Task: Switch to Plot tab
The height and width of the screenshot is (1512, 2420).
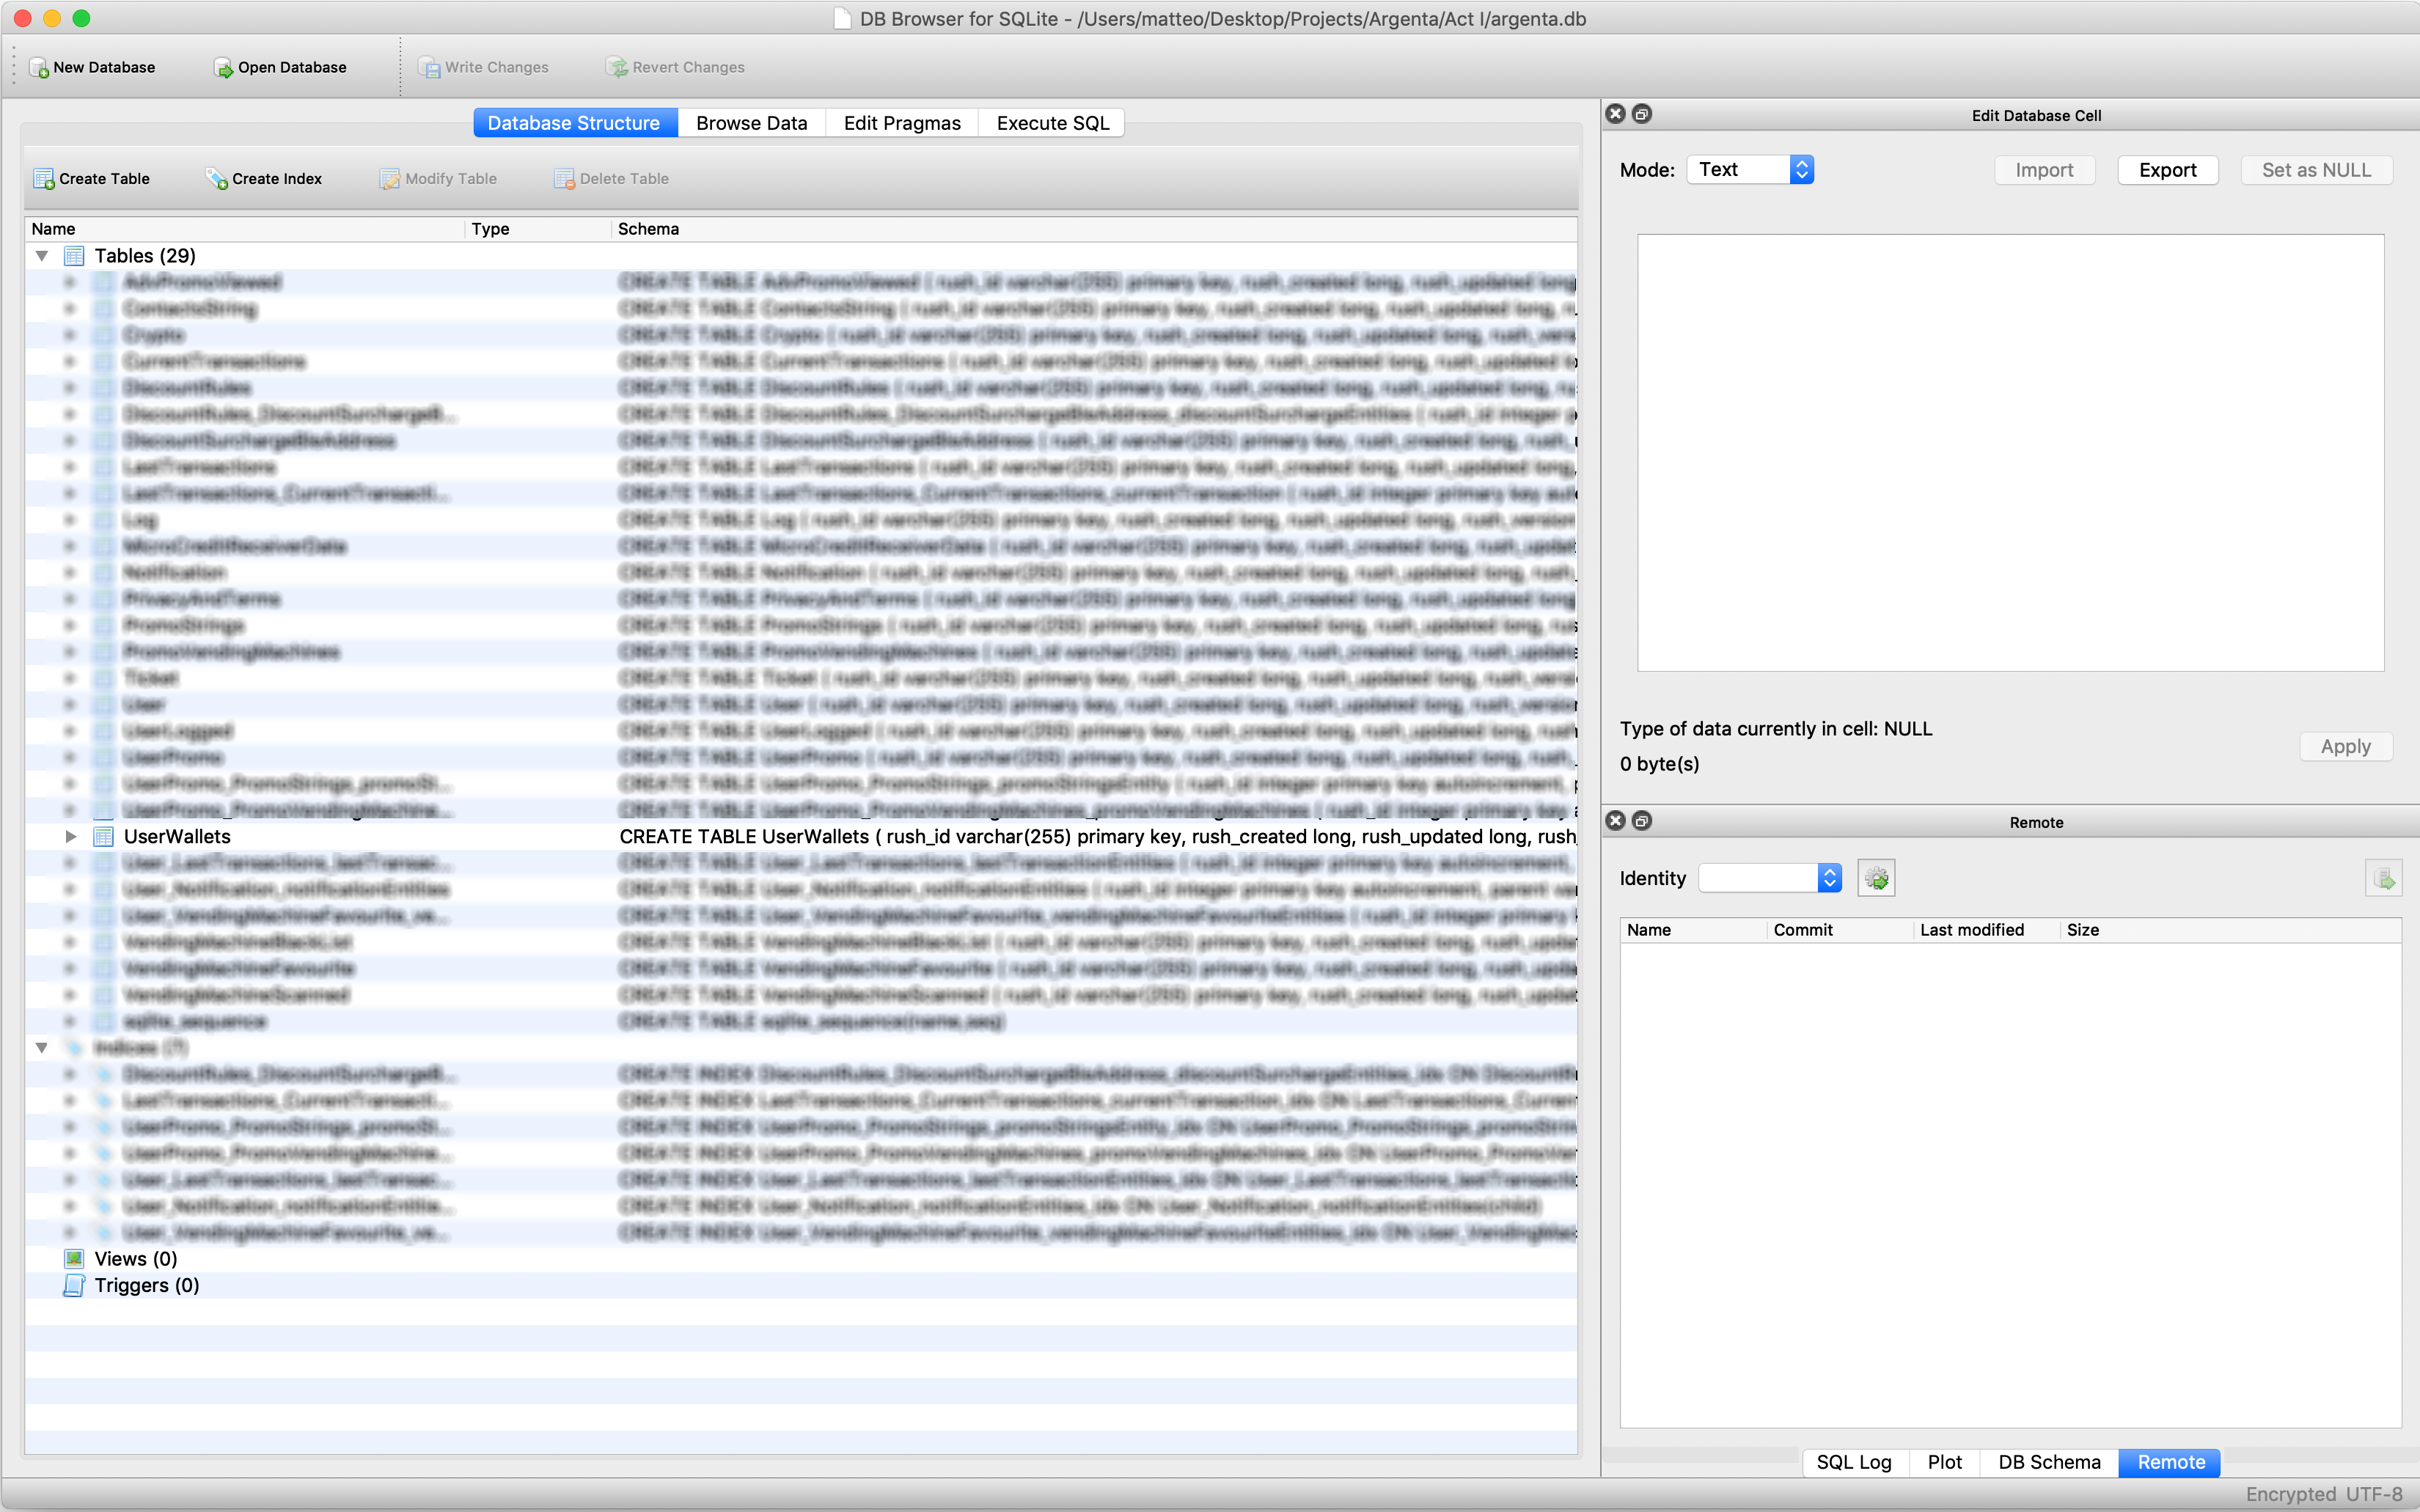Action: 1944,1462
